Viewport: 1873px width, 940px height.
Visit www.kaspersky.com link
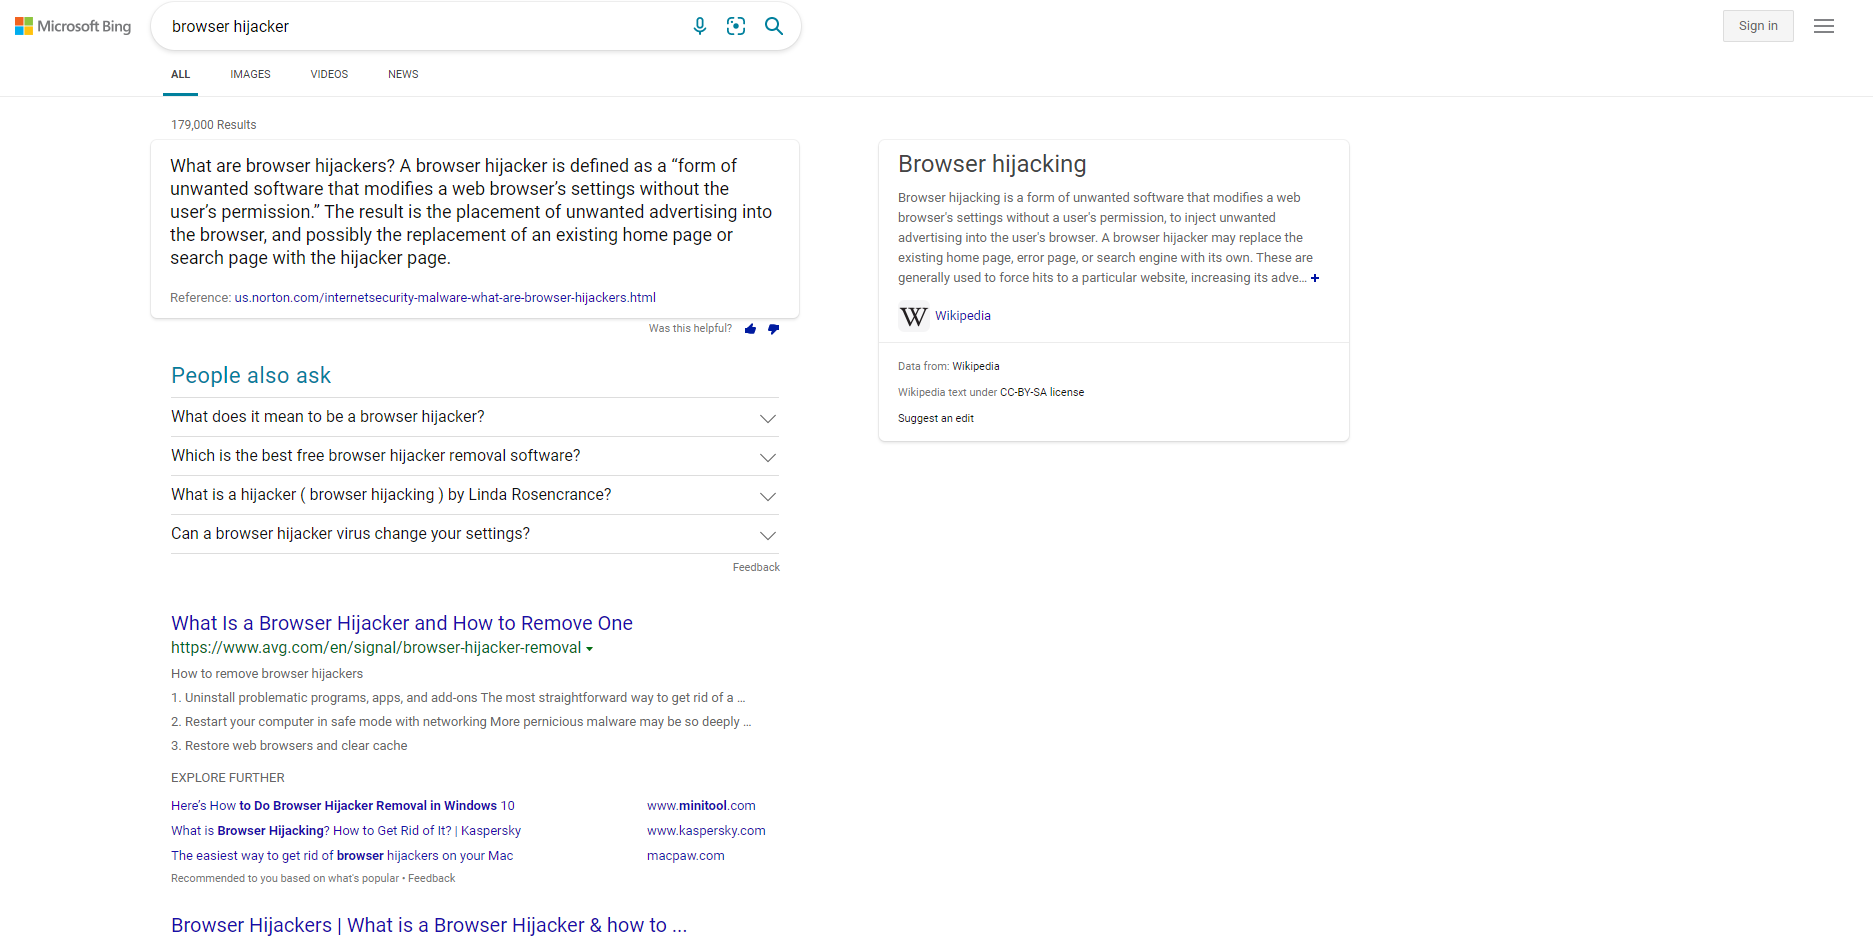706,831
